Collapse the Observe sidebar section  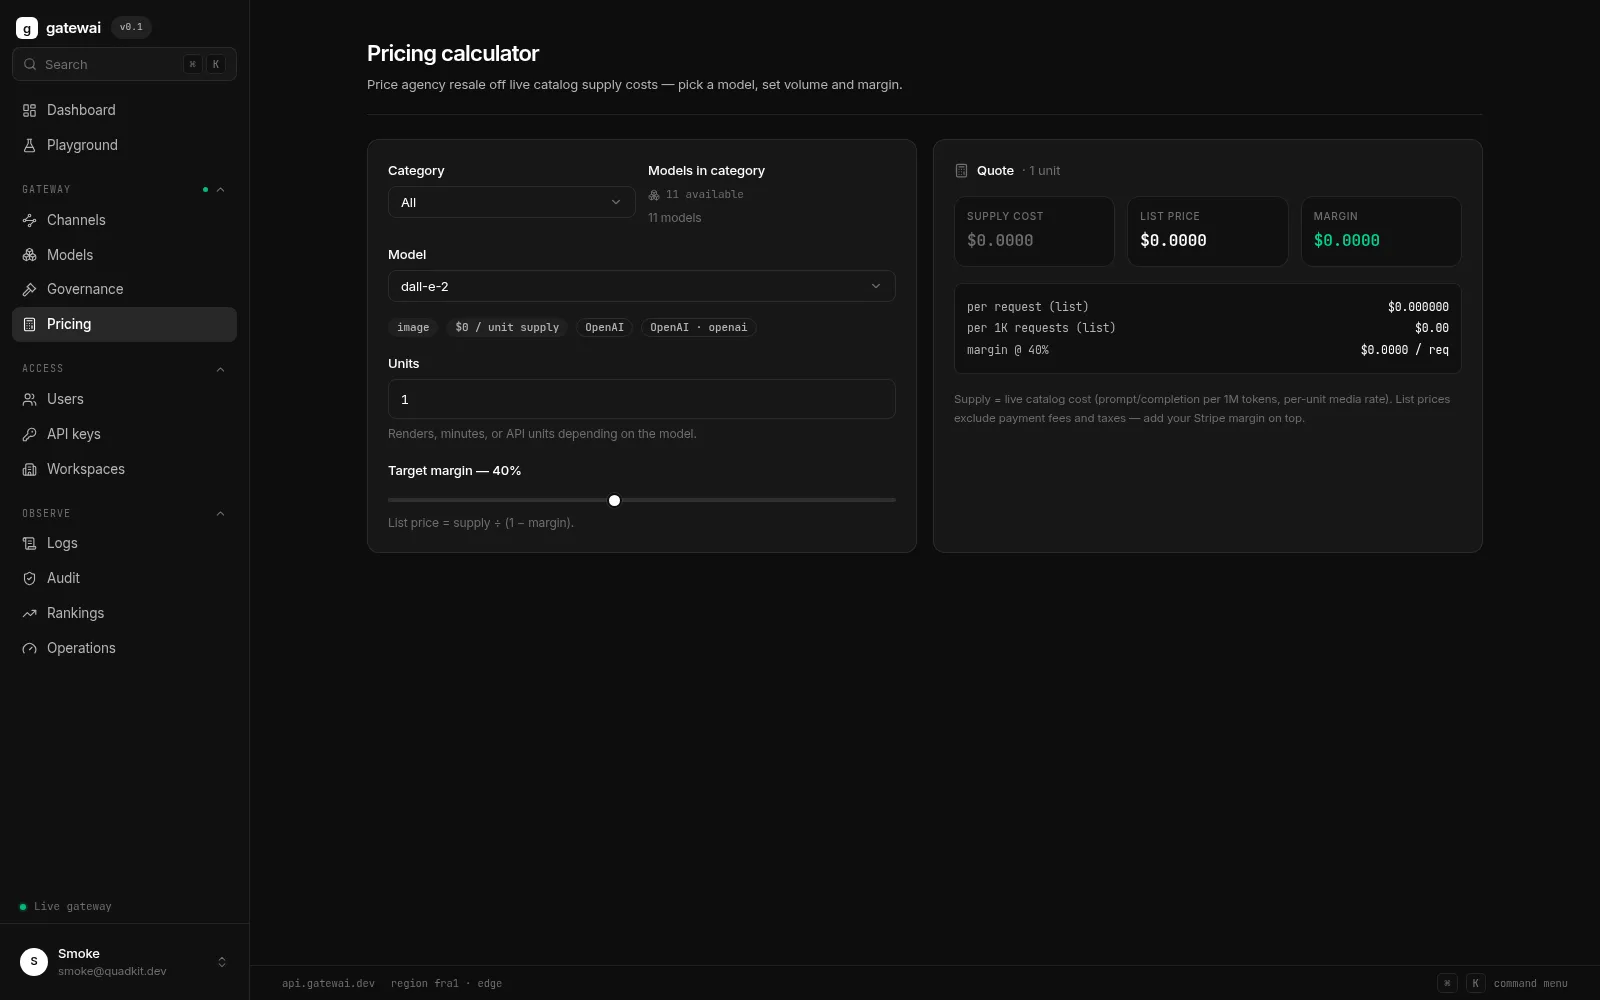(x=220, y=513)
